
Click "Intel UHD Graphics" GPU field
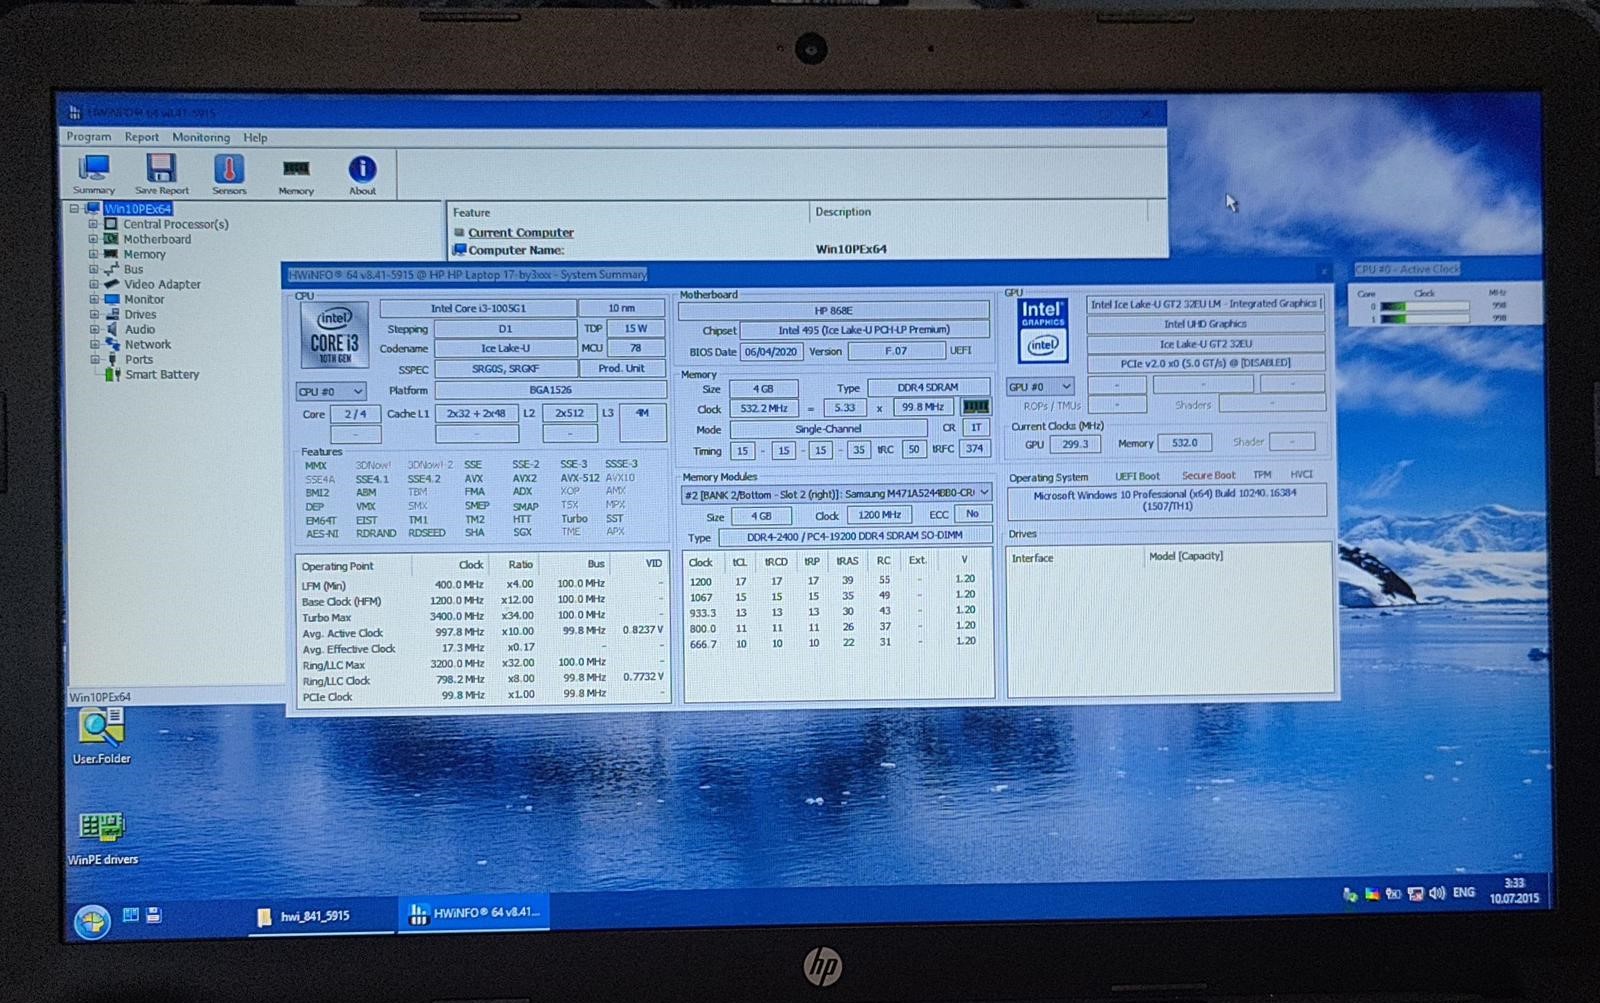pyautogui.click(x=1205, y=324)
